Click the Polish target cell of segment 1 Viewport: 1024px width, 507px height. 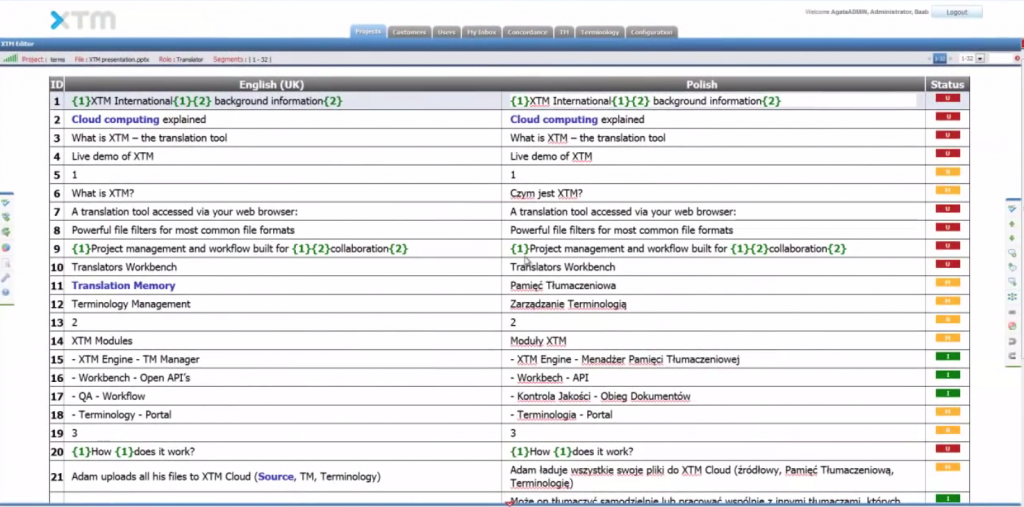[x=712, y=101]
